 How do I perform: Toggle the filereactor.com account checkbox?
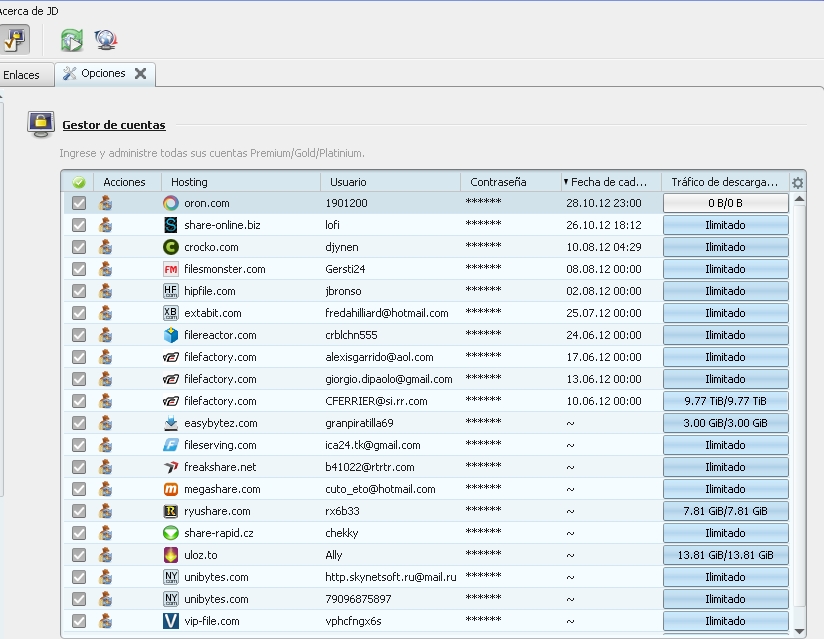[x=79, y=335]
